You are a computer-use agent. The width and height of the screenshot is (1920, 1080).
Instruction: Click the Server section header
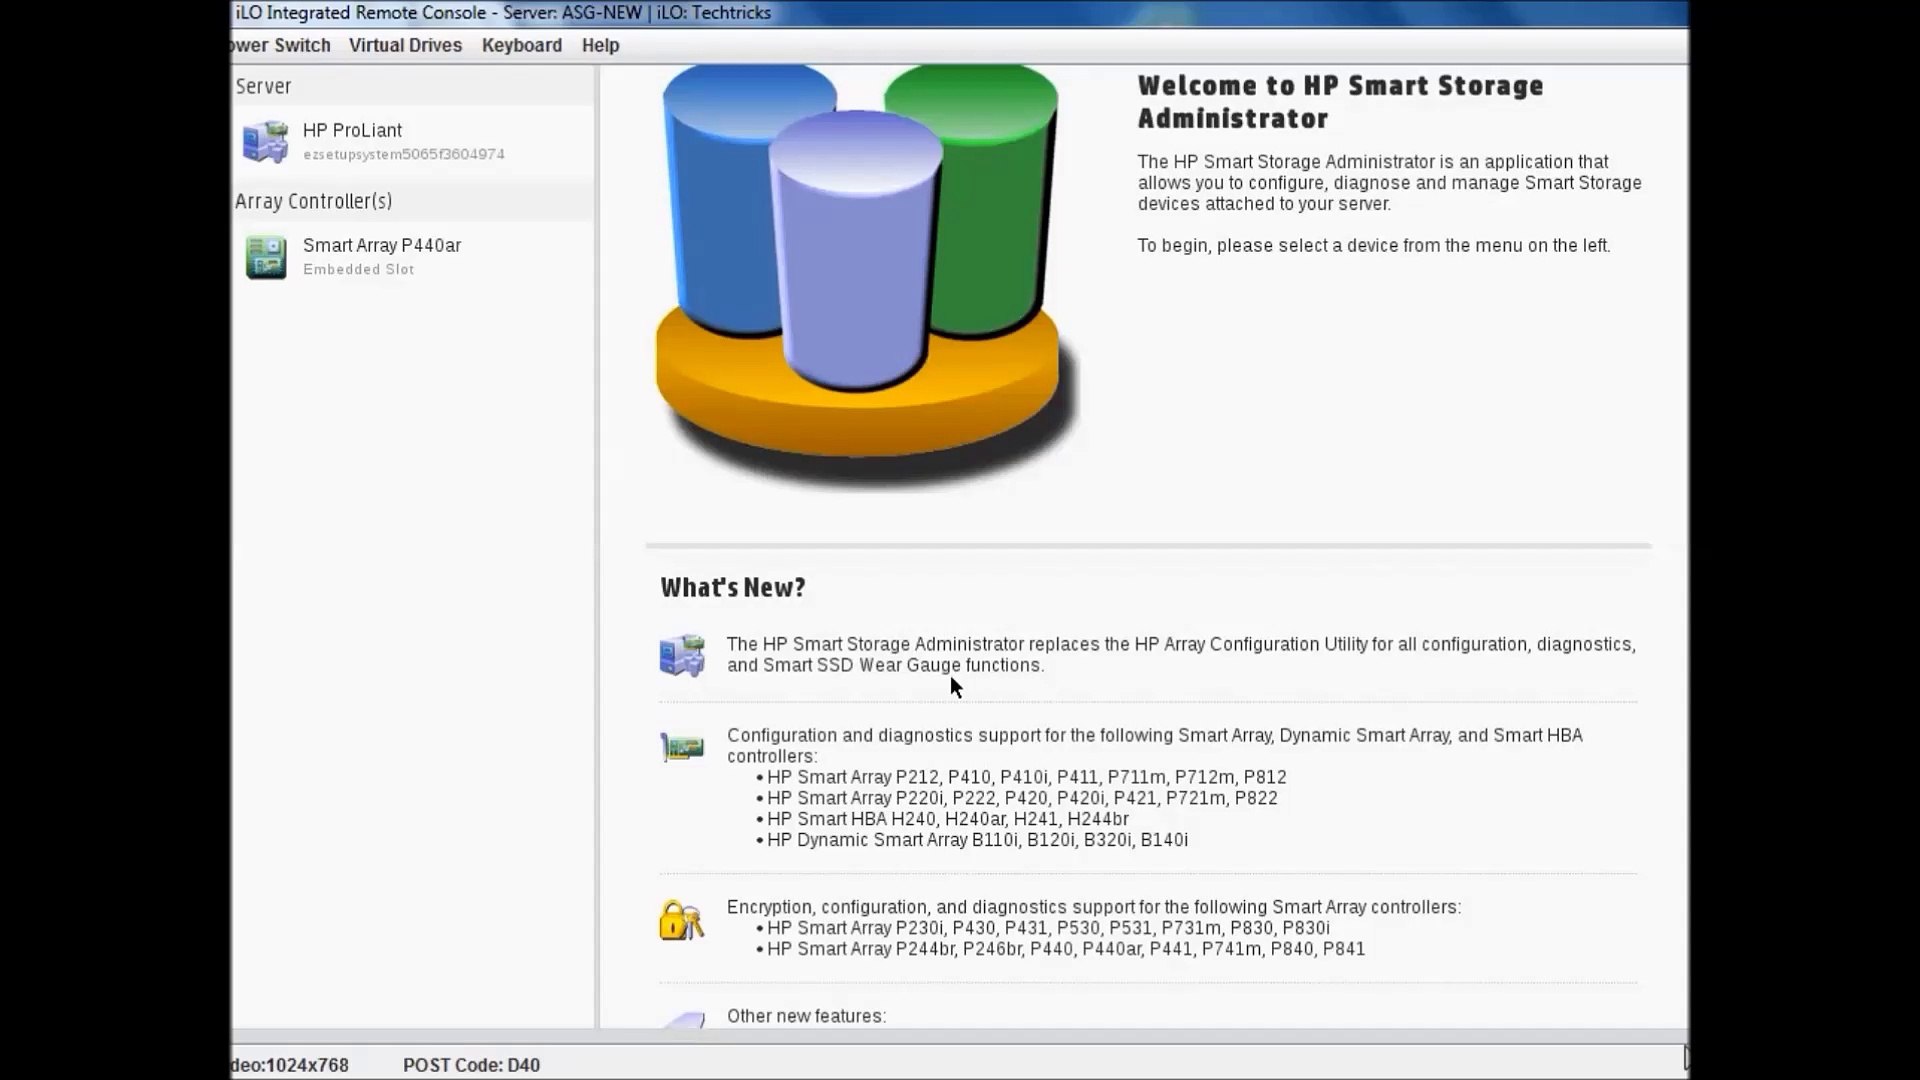(263, 86)
